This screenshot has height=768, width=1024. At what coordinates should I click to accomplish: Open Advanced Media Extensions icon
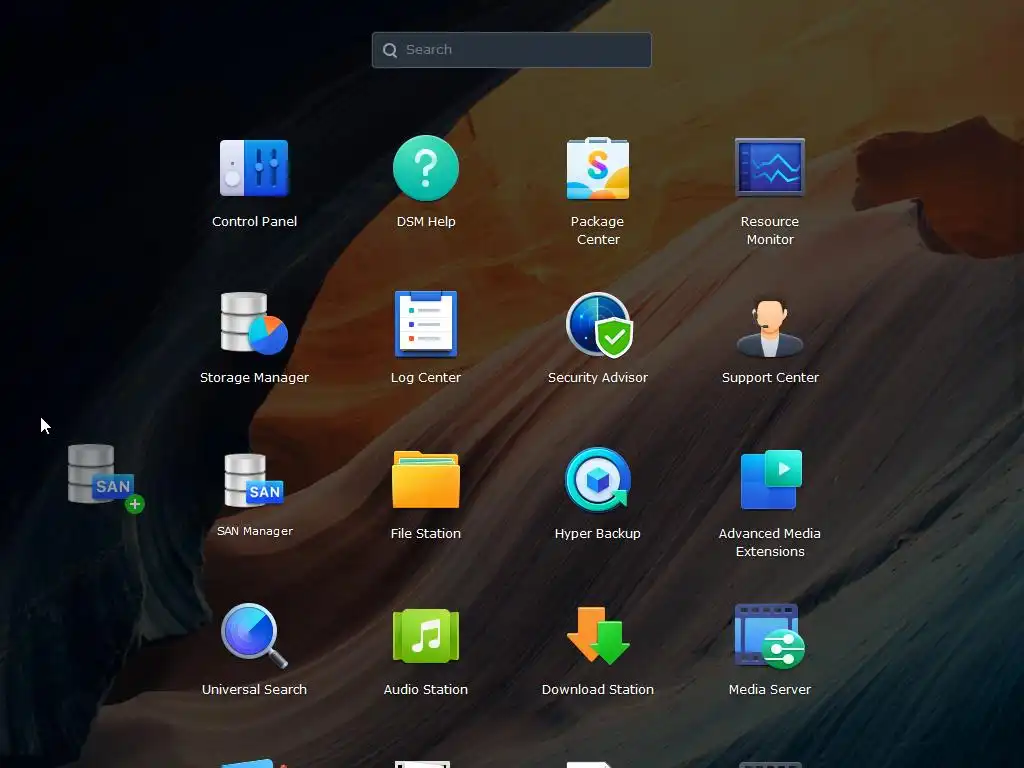771,479
